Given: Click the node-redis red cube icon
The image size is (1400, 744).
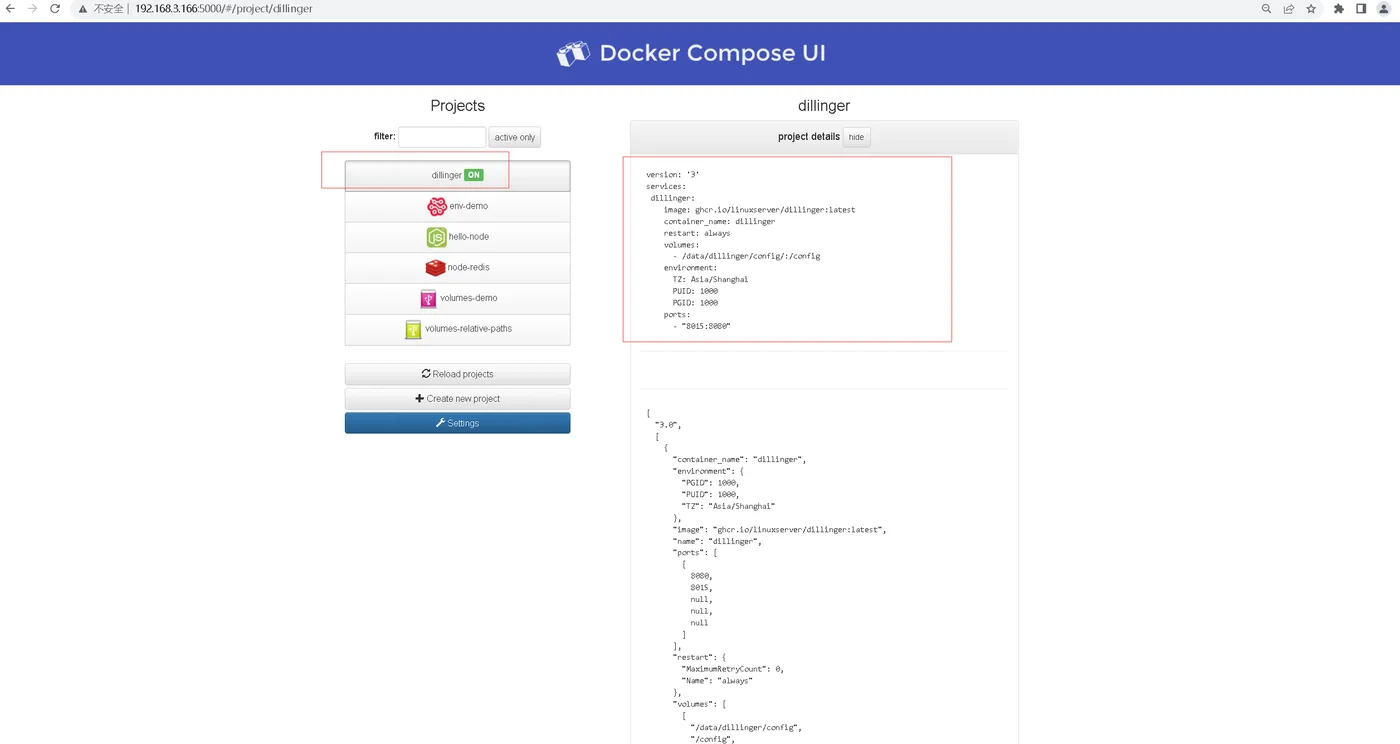Looking at the screenshot, I should 435,268.
